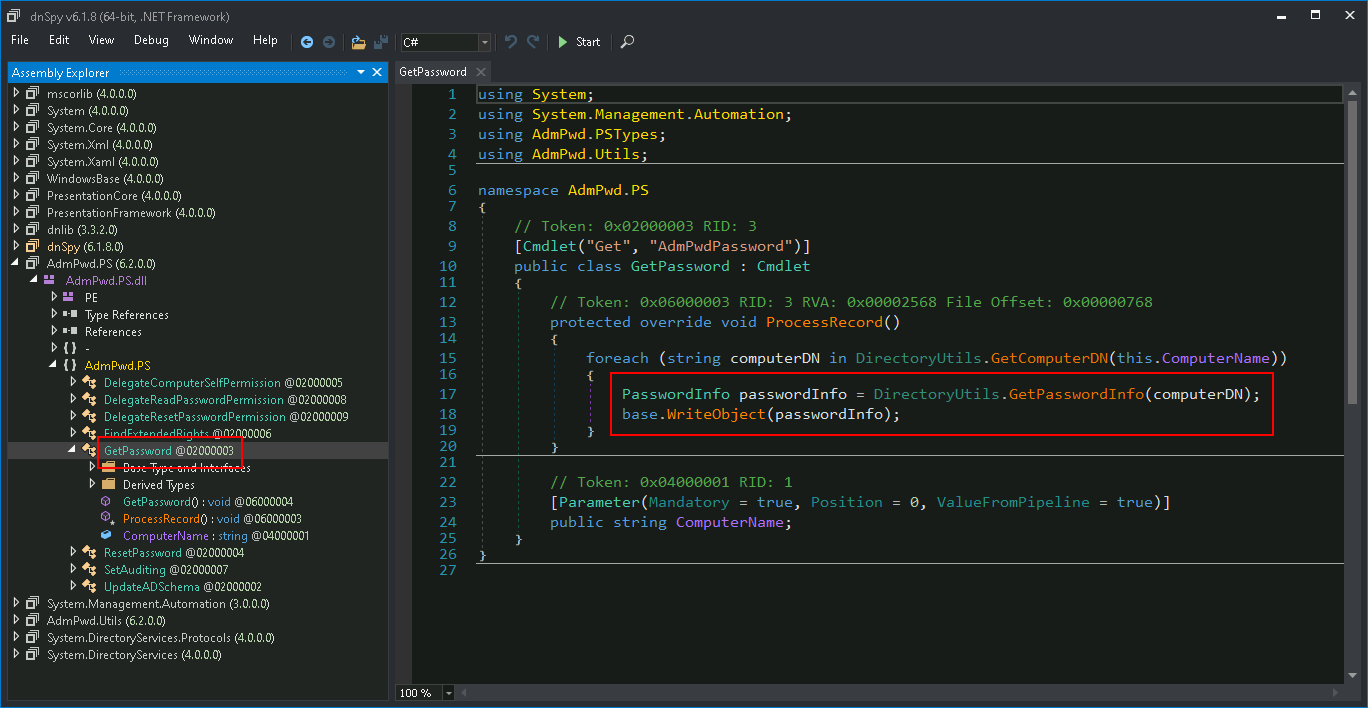Image resolution: width=1368 pixels, height=708 pixels.
Task: Click the Navigate Back arrow icon
Action: 307,42
